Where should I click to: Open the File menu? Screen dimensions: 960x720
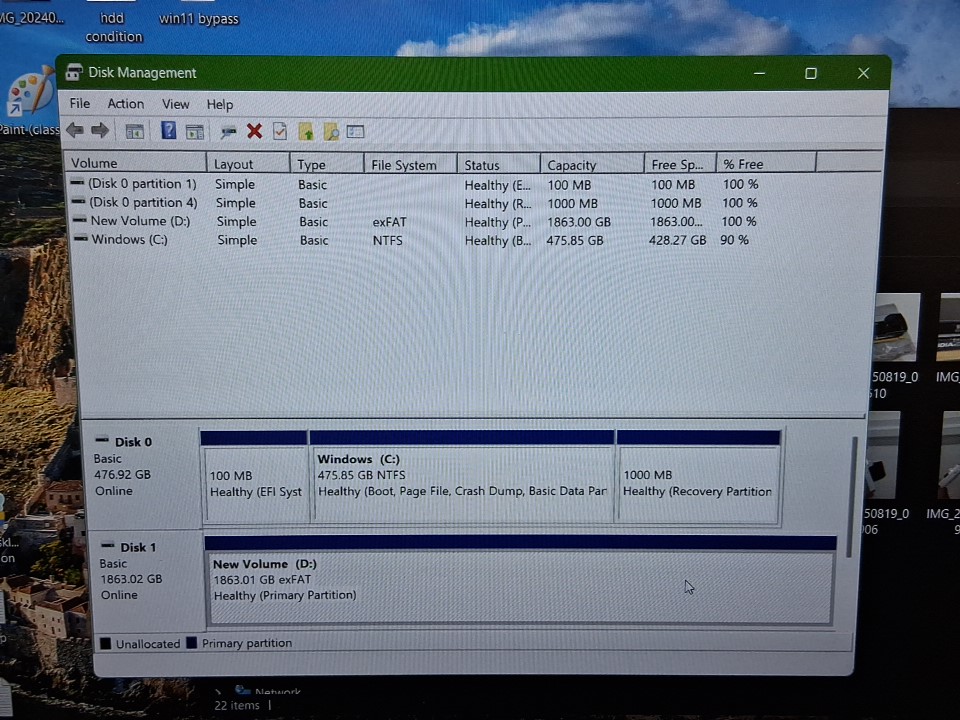(x=80, y=103)
